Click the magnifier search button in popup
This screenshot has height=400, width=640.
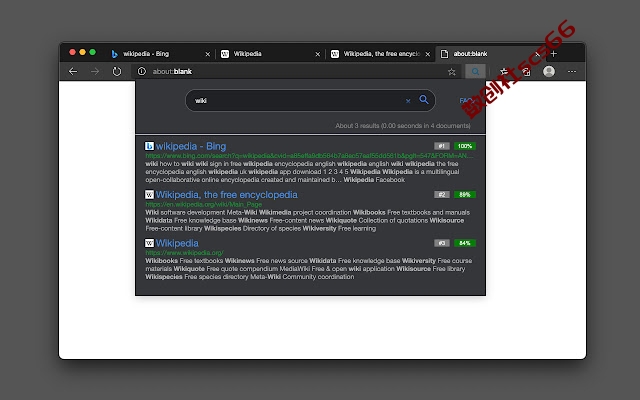[424, 100]
